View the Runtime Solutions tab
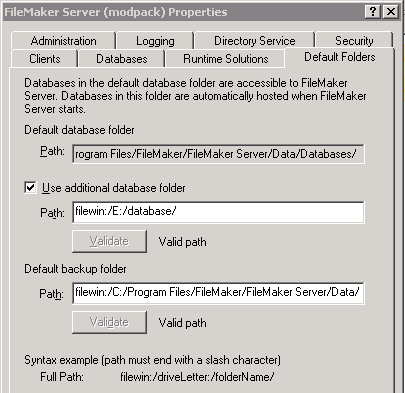This screenshot has width=405, height=393. pos(225,59)
